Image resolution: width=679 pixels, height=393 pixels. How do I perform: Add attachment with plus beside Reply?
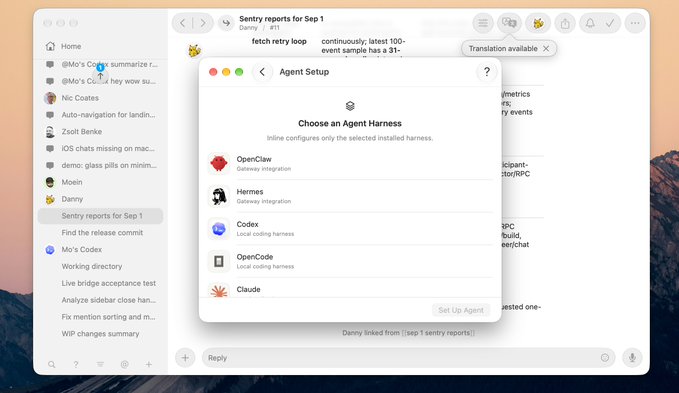click(185, 358)
